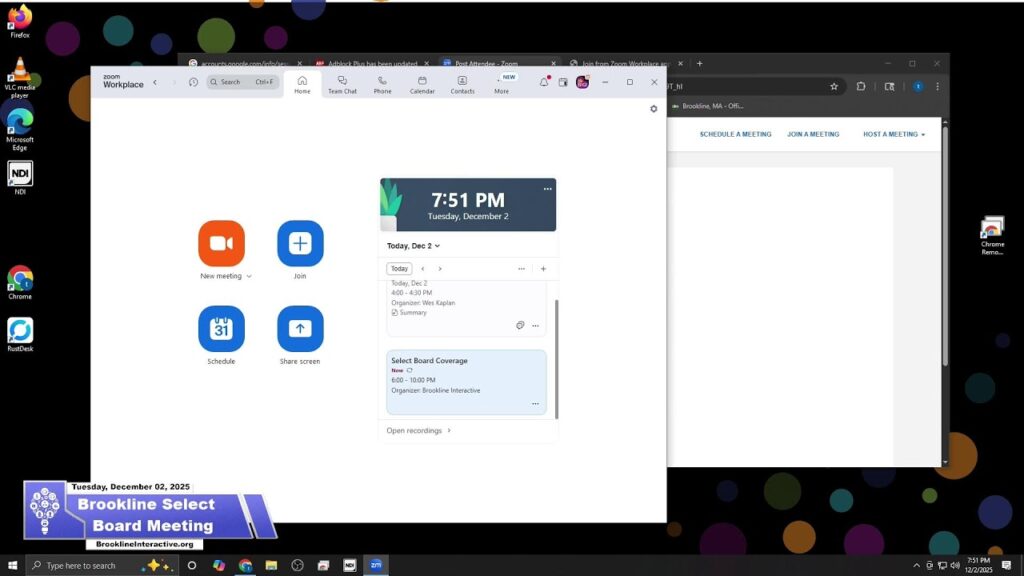Open the history clock icon
This screenshot has width=1024, height=576.
193,82
